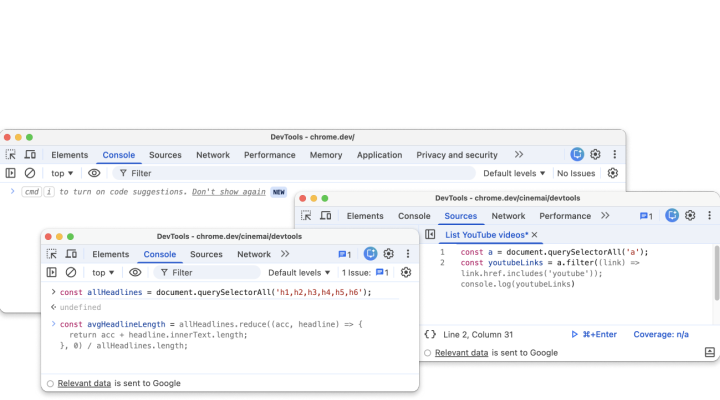Open top context dropdown in chrome.dev/ window
The height and width of the screenshot is (400, 720).
tap(62, 173)
